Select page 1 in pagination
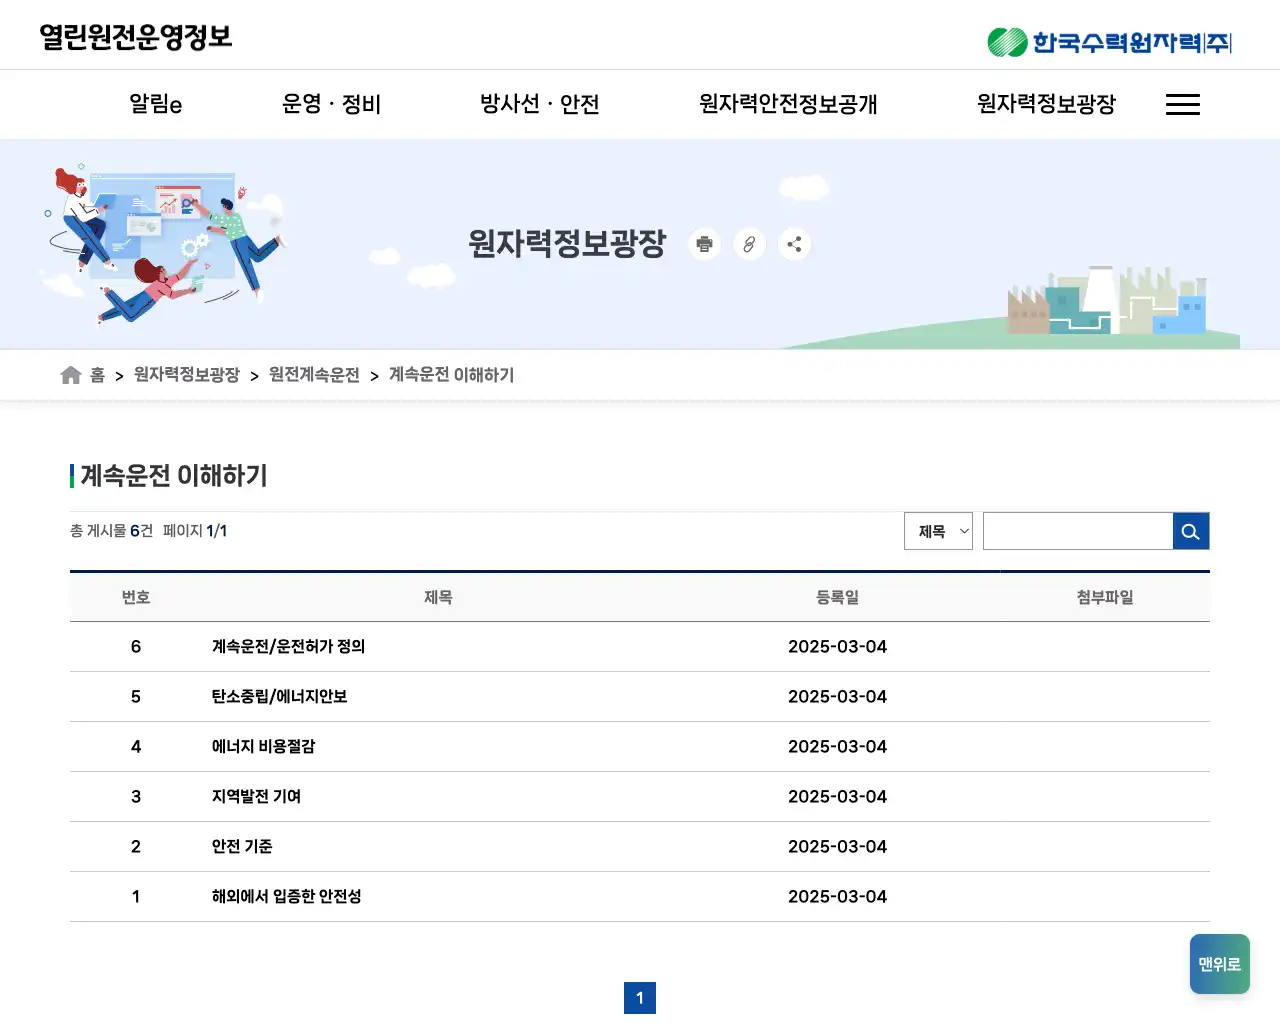This screenshot has height=1024, width=1280. click(x=640, y=998)
